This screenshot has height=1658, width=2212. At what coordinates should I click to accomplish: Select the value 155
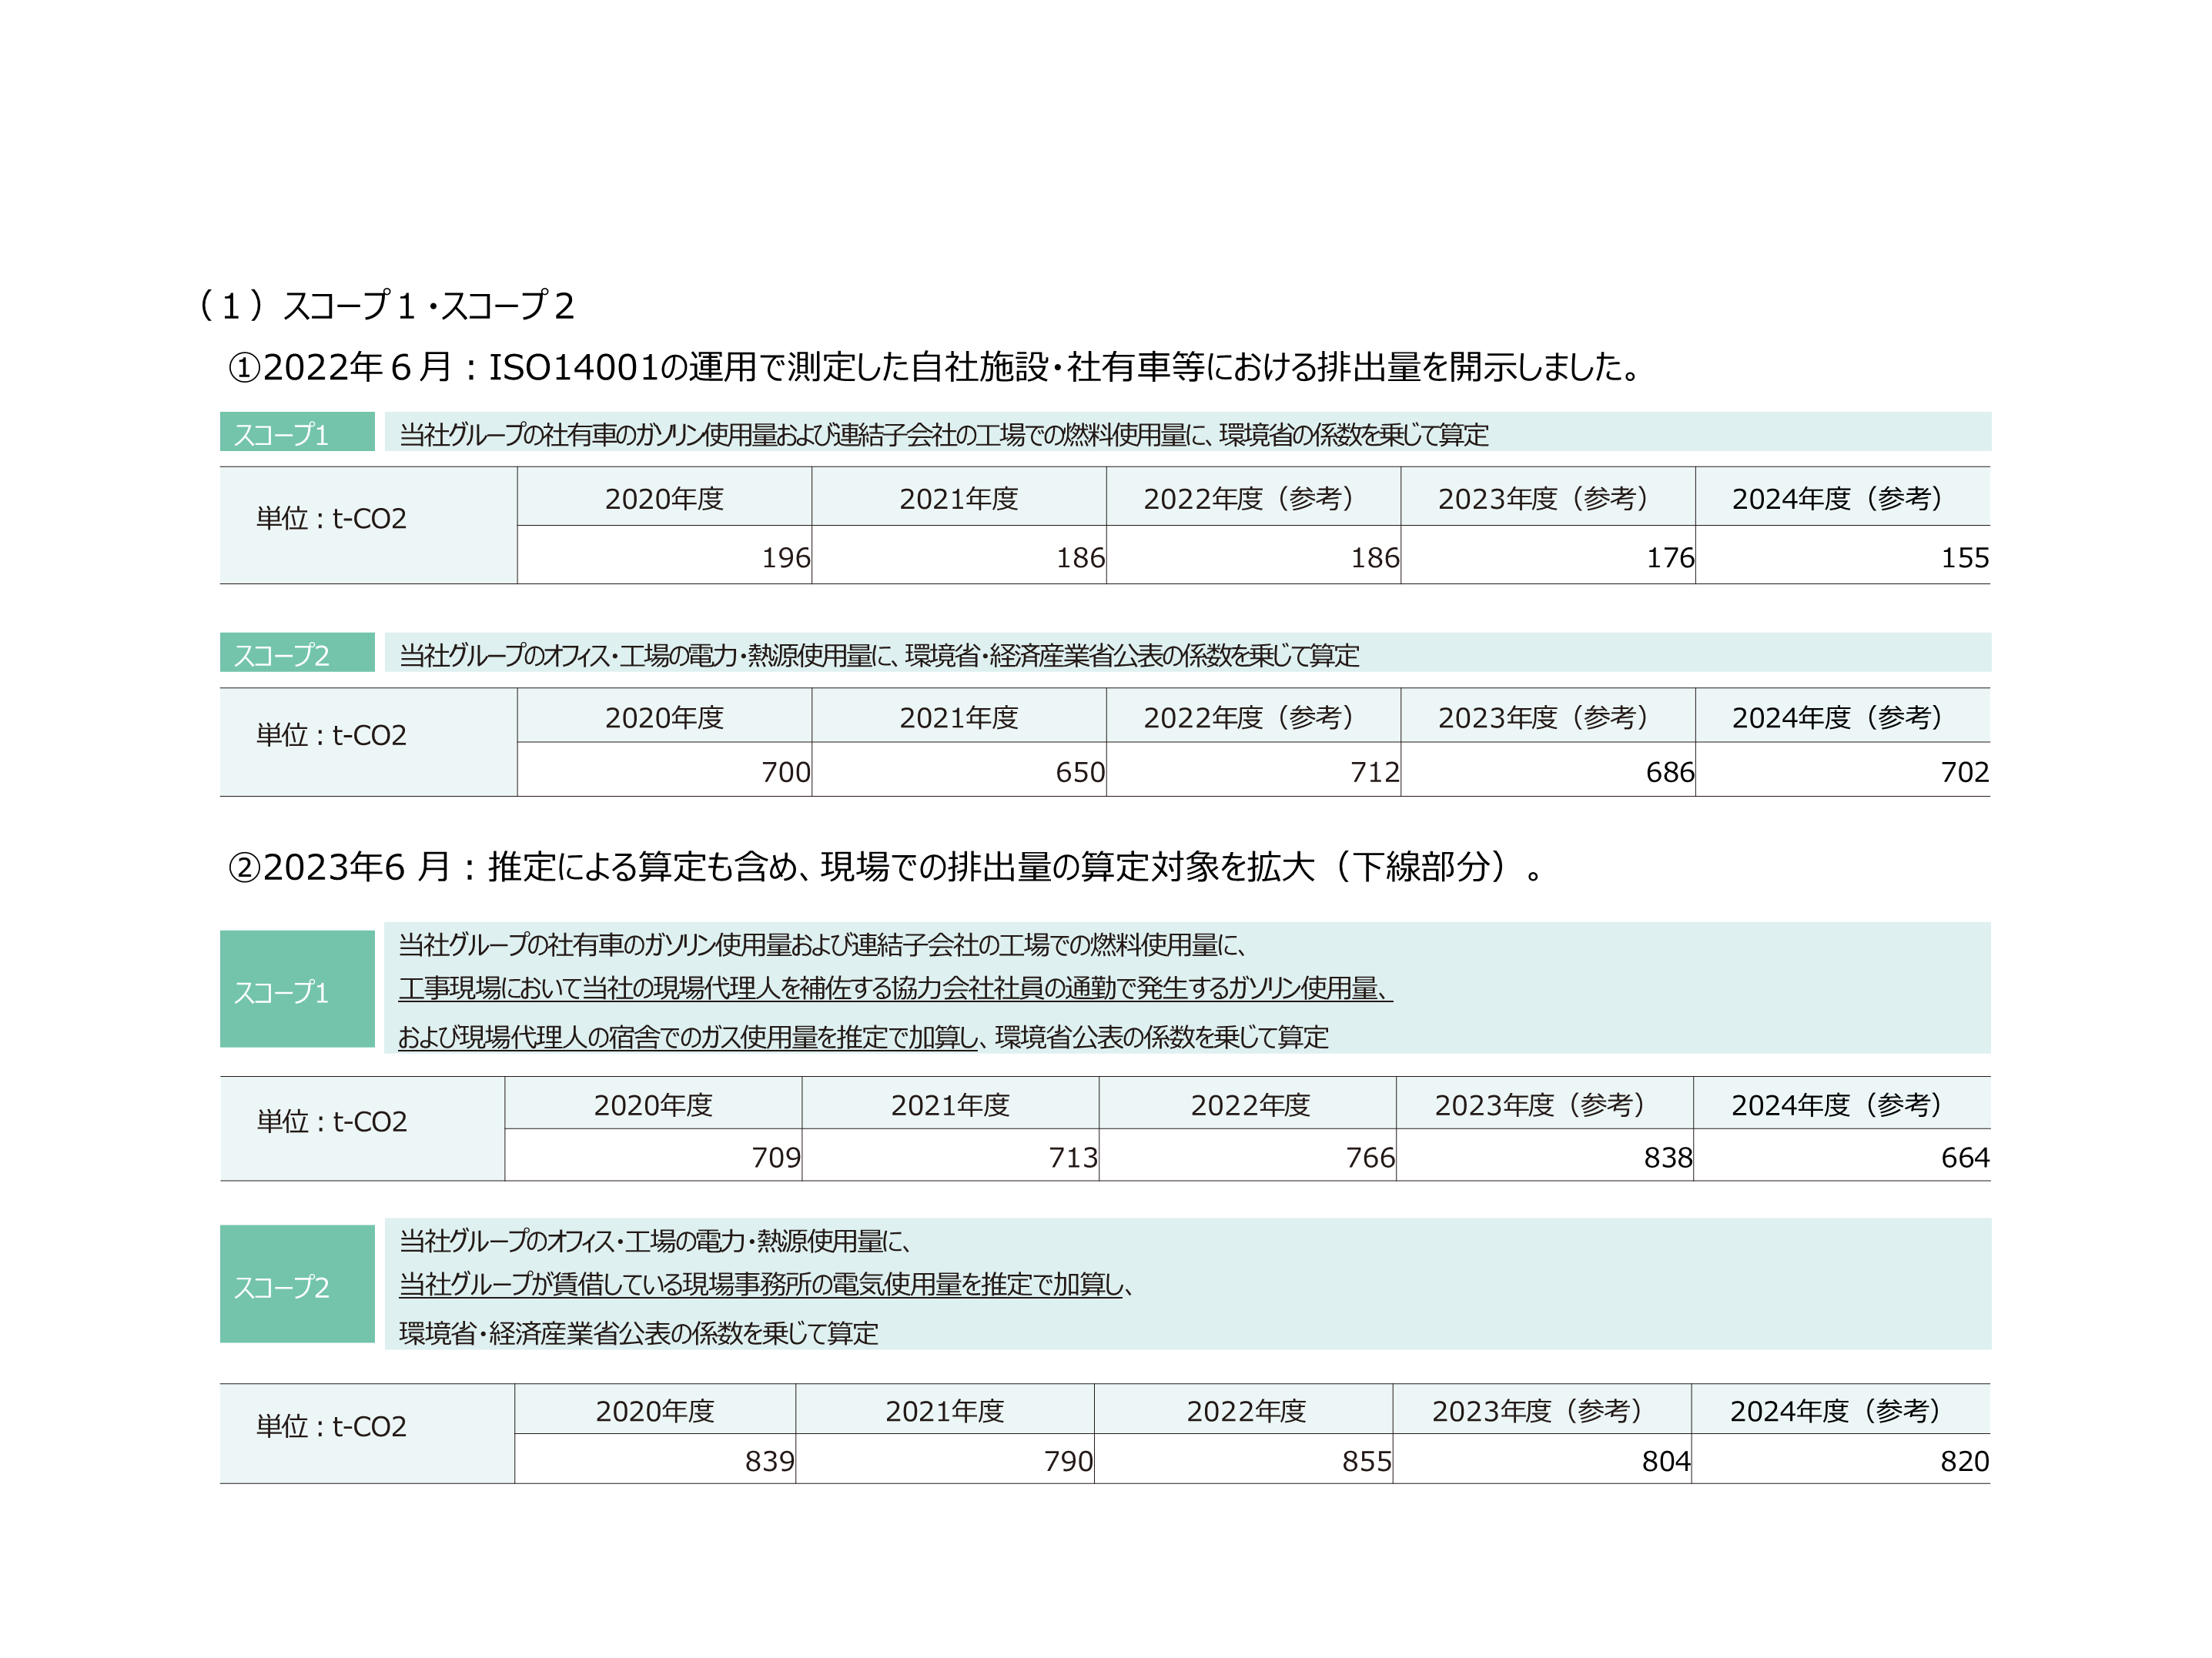point(1965,558)
